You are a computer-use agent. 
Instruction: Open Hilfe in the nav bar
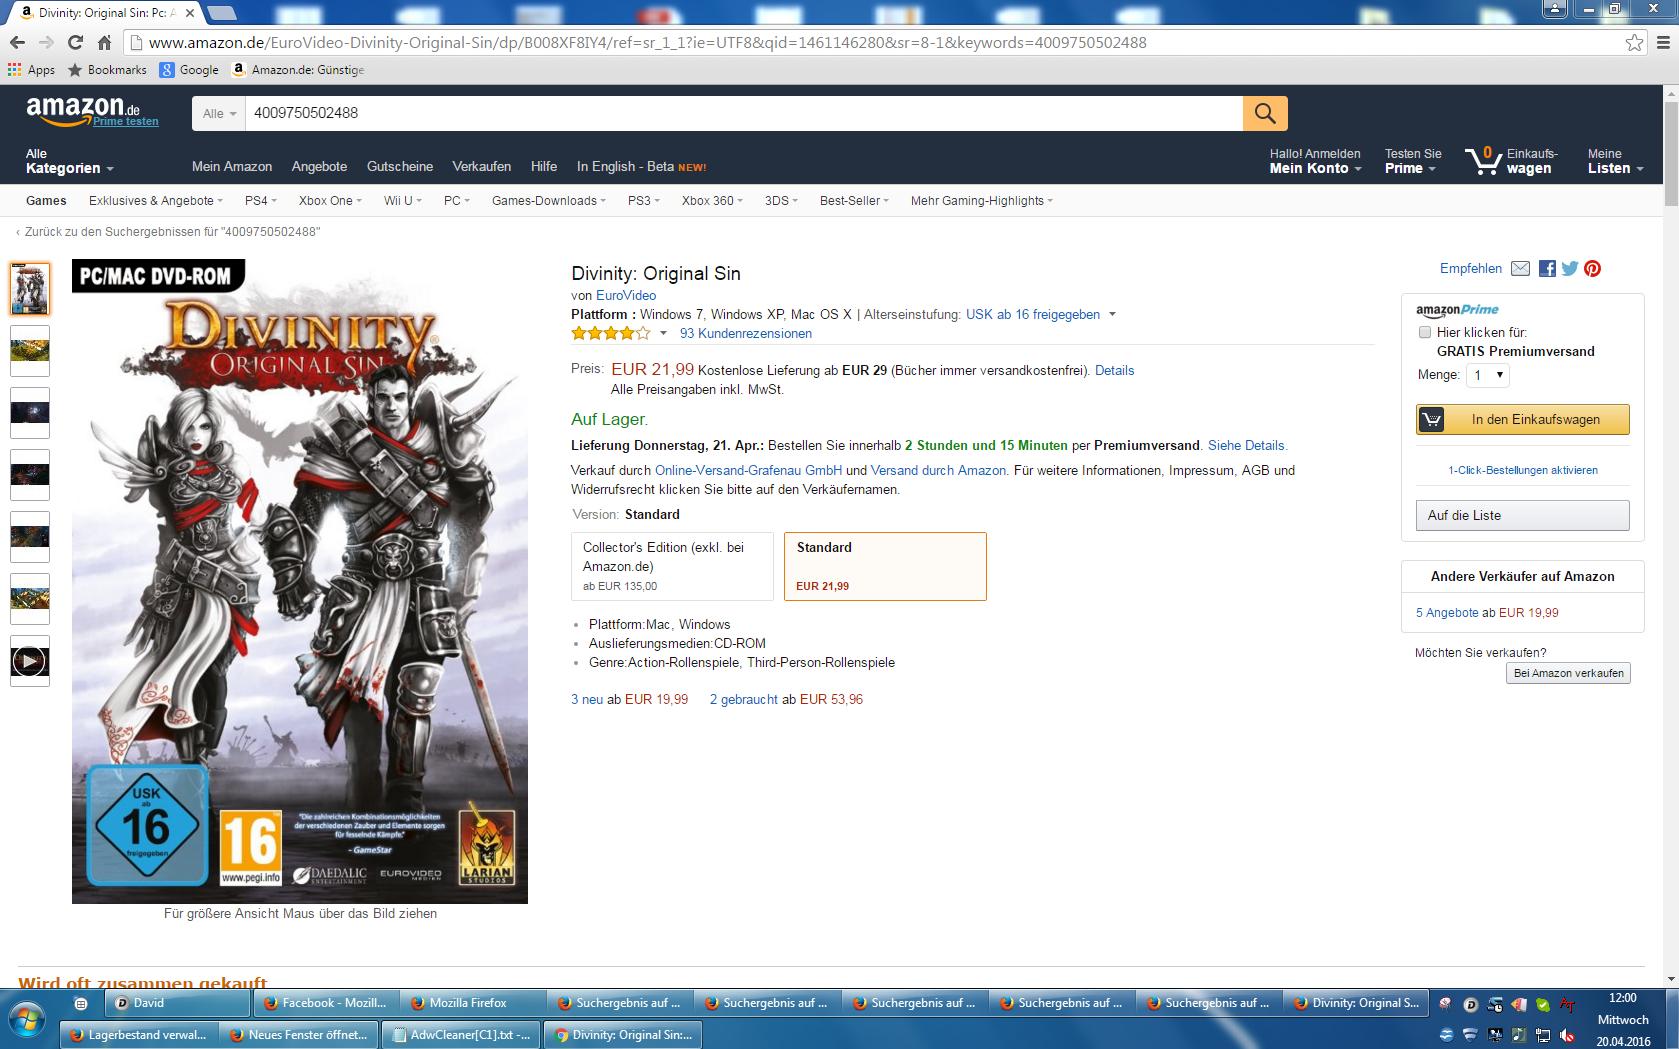pyautogui.click(x=544, y=166)
